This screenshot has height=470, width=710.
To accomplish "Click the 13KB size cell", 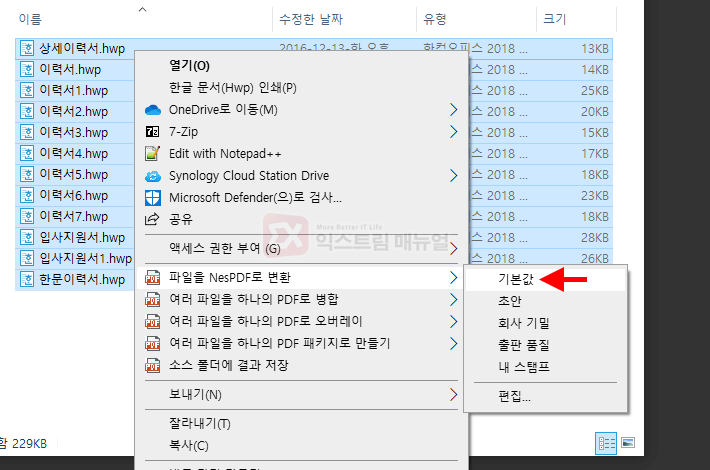I will [x=595, y=48].
